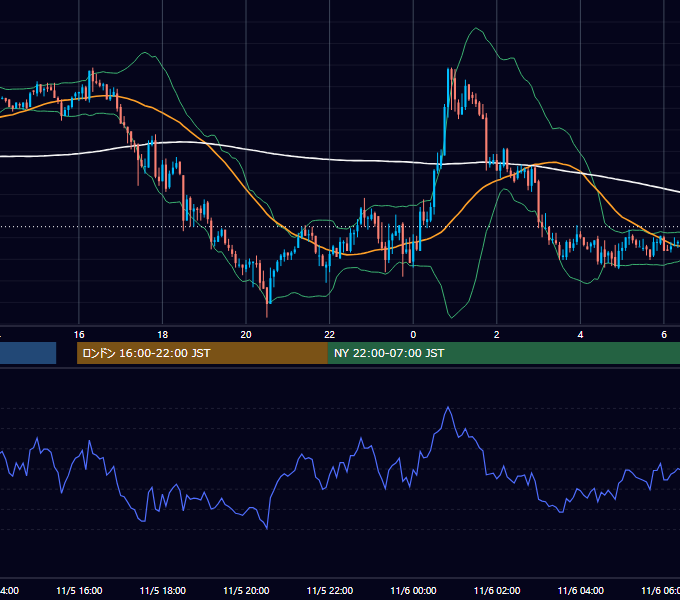The height and width of the screenshot is (600, 680).
Task: Click the ロンドン 16:00-22:00 JST session bar
Action: pos(202,353)
